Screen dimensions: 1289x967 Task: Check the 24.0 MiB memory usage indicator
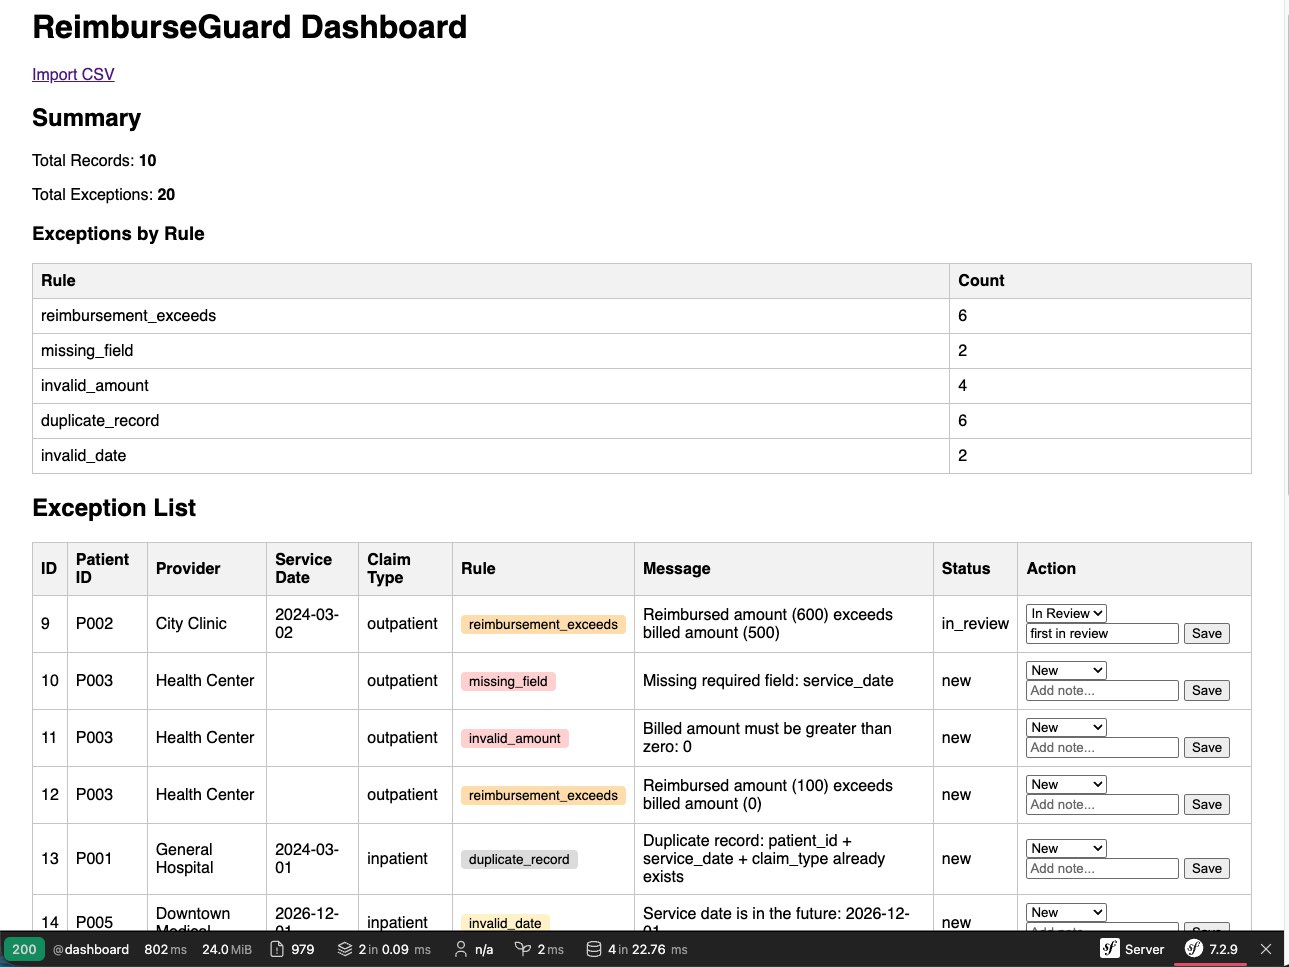pos(227,949)
